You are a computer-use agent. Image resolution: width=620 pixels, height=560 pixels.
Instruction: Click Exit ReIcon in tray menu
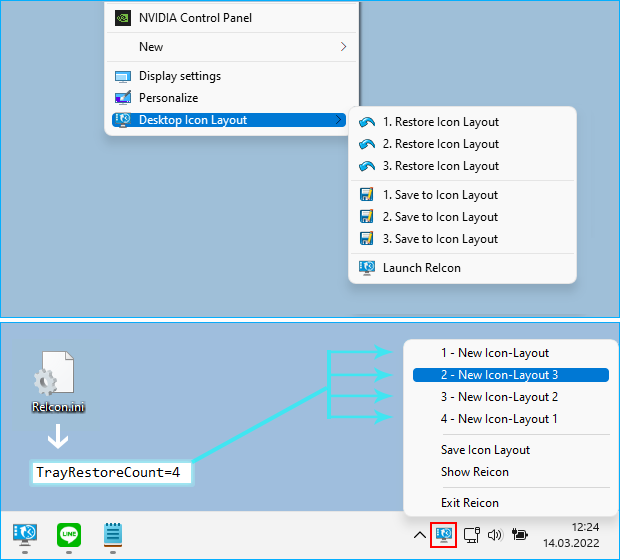coord(469,503)
